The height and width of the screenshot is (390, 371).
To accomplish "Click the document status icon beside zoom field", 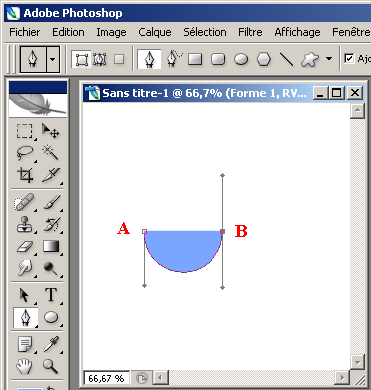I will (142, 378).
